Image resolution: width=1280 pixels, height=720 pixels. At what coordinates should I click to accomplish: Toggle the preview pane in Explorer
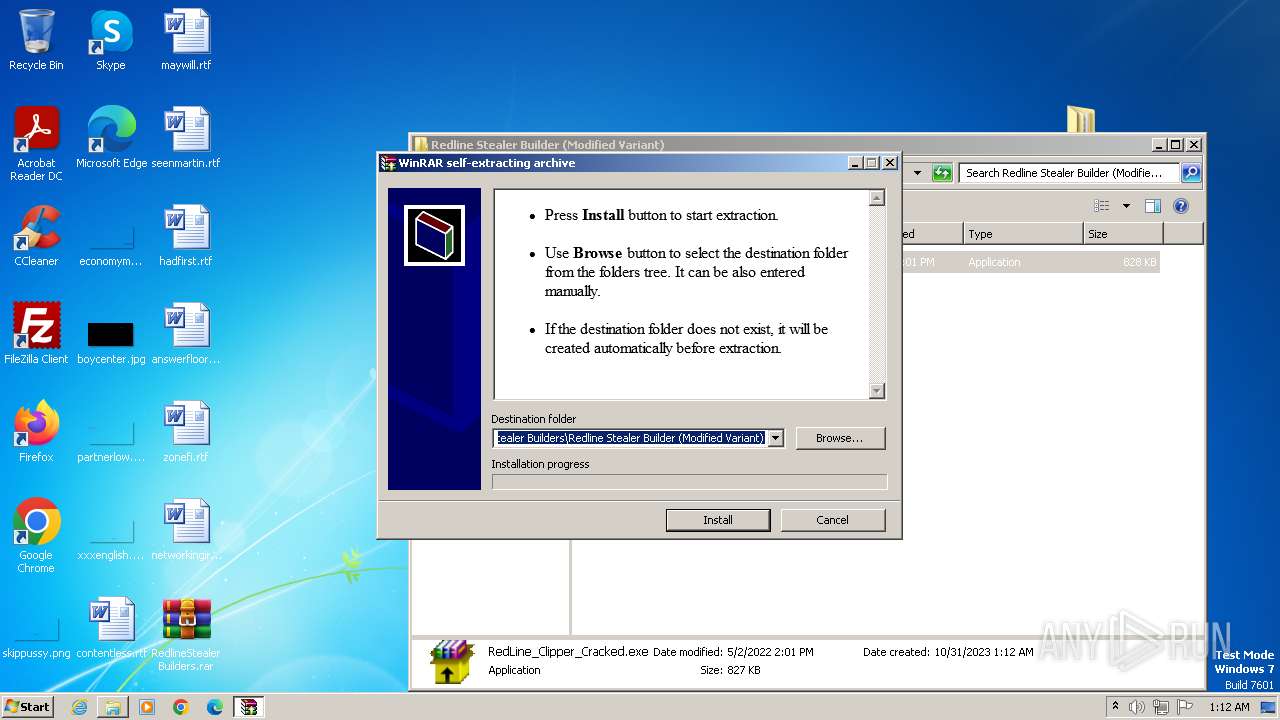pyautogui.click(x=1153, y=206)
